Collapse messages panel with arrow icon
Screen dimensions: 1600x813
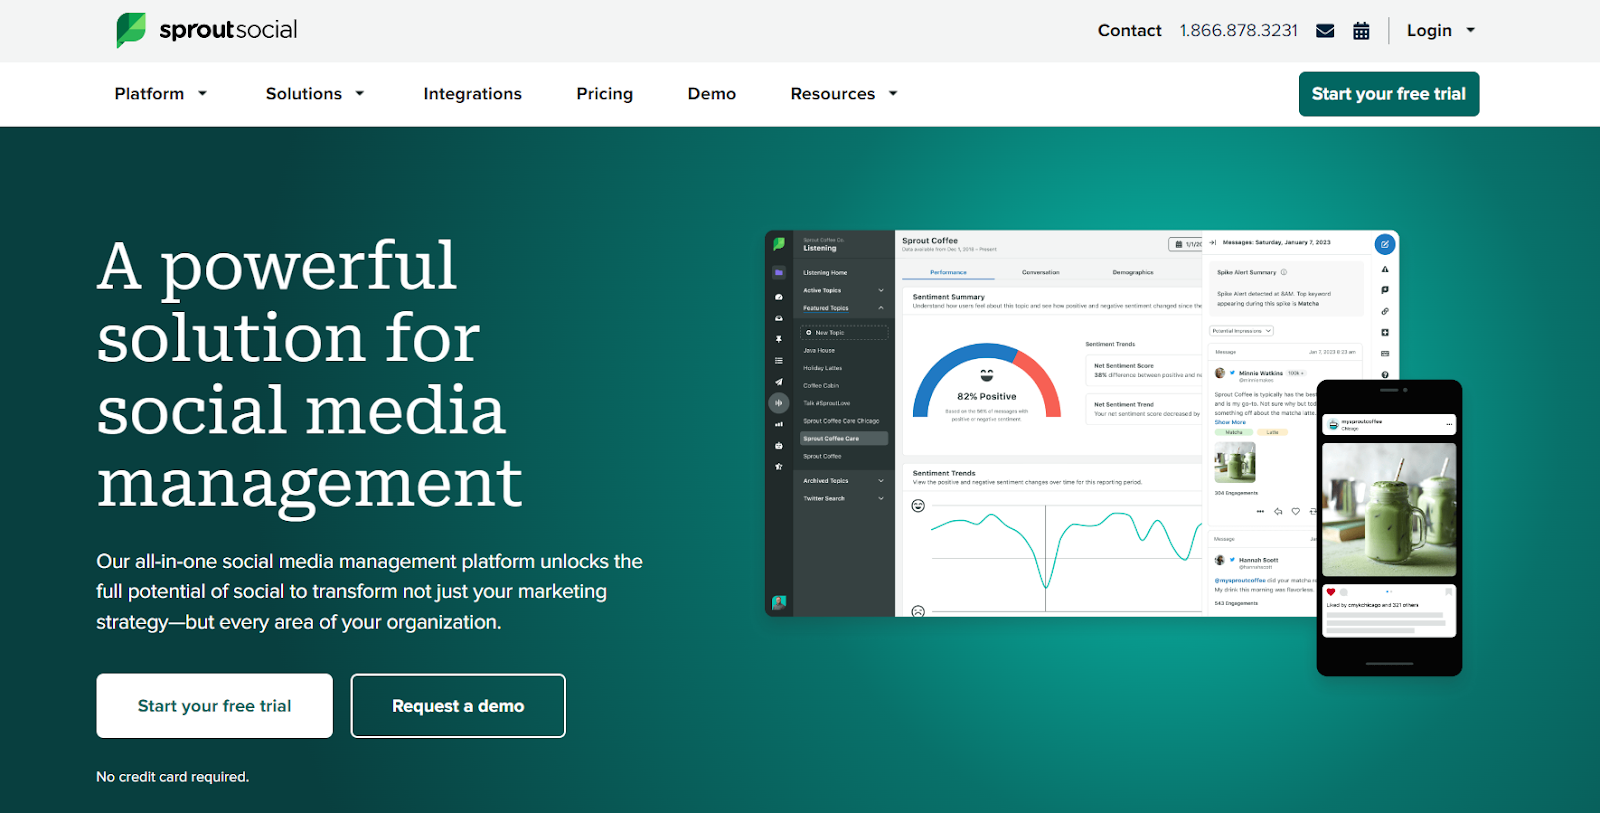[1213, 242]
